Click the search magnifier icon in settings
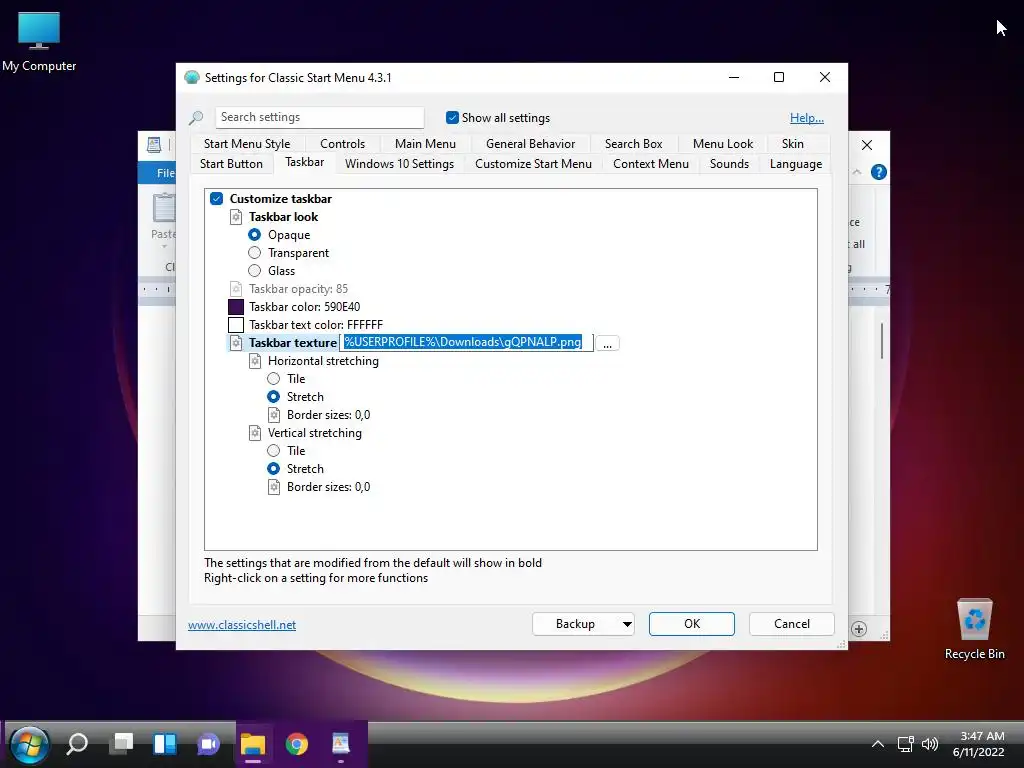Viewport: 1024px width, 768px height. pyautogui.click(x=196, y=118)
